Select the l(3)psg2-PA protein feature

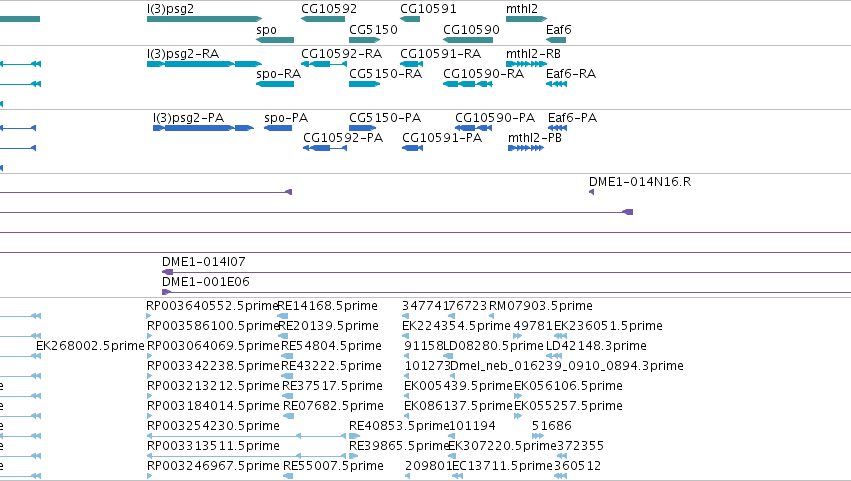pos(203,128)
